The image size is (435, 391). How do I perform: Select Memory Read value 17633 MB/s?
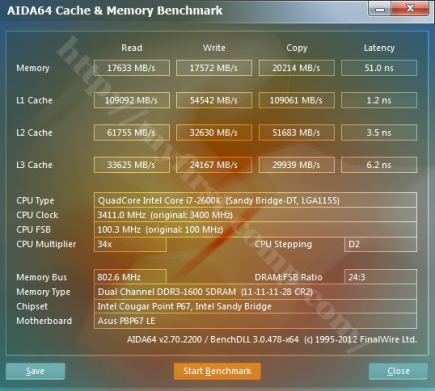click(x=132, y=68)
